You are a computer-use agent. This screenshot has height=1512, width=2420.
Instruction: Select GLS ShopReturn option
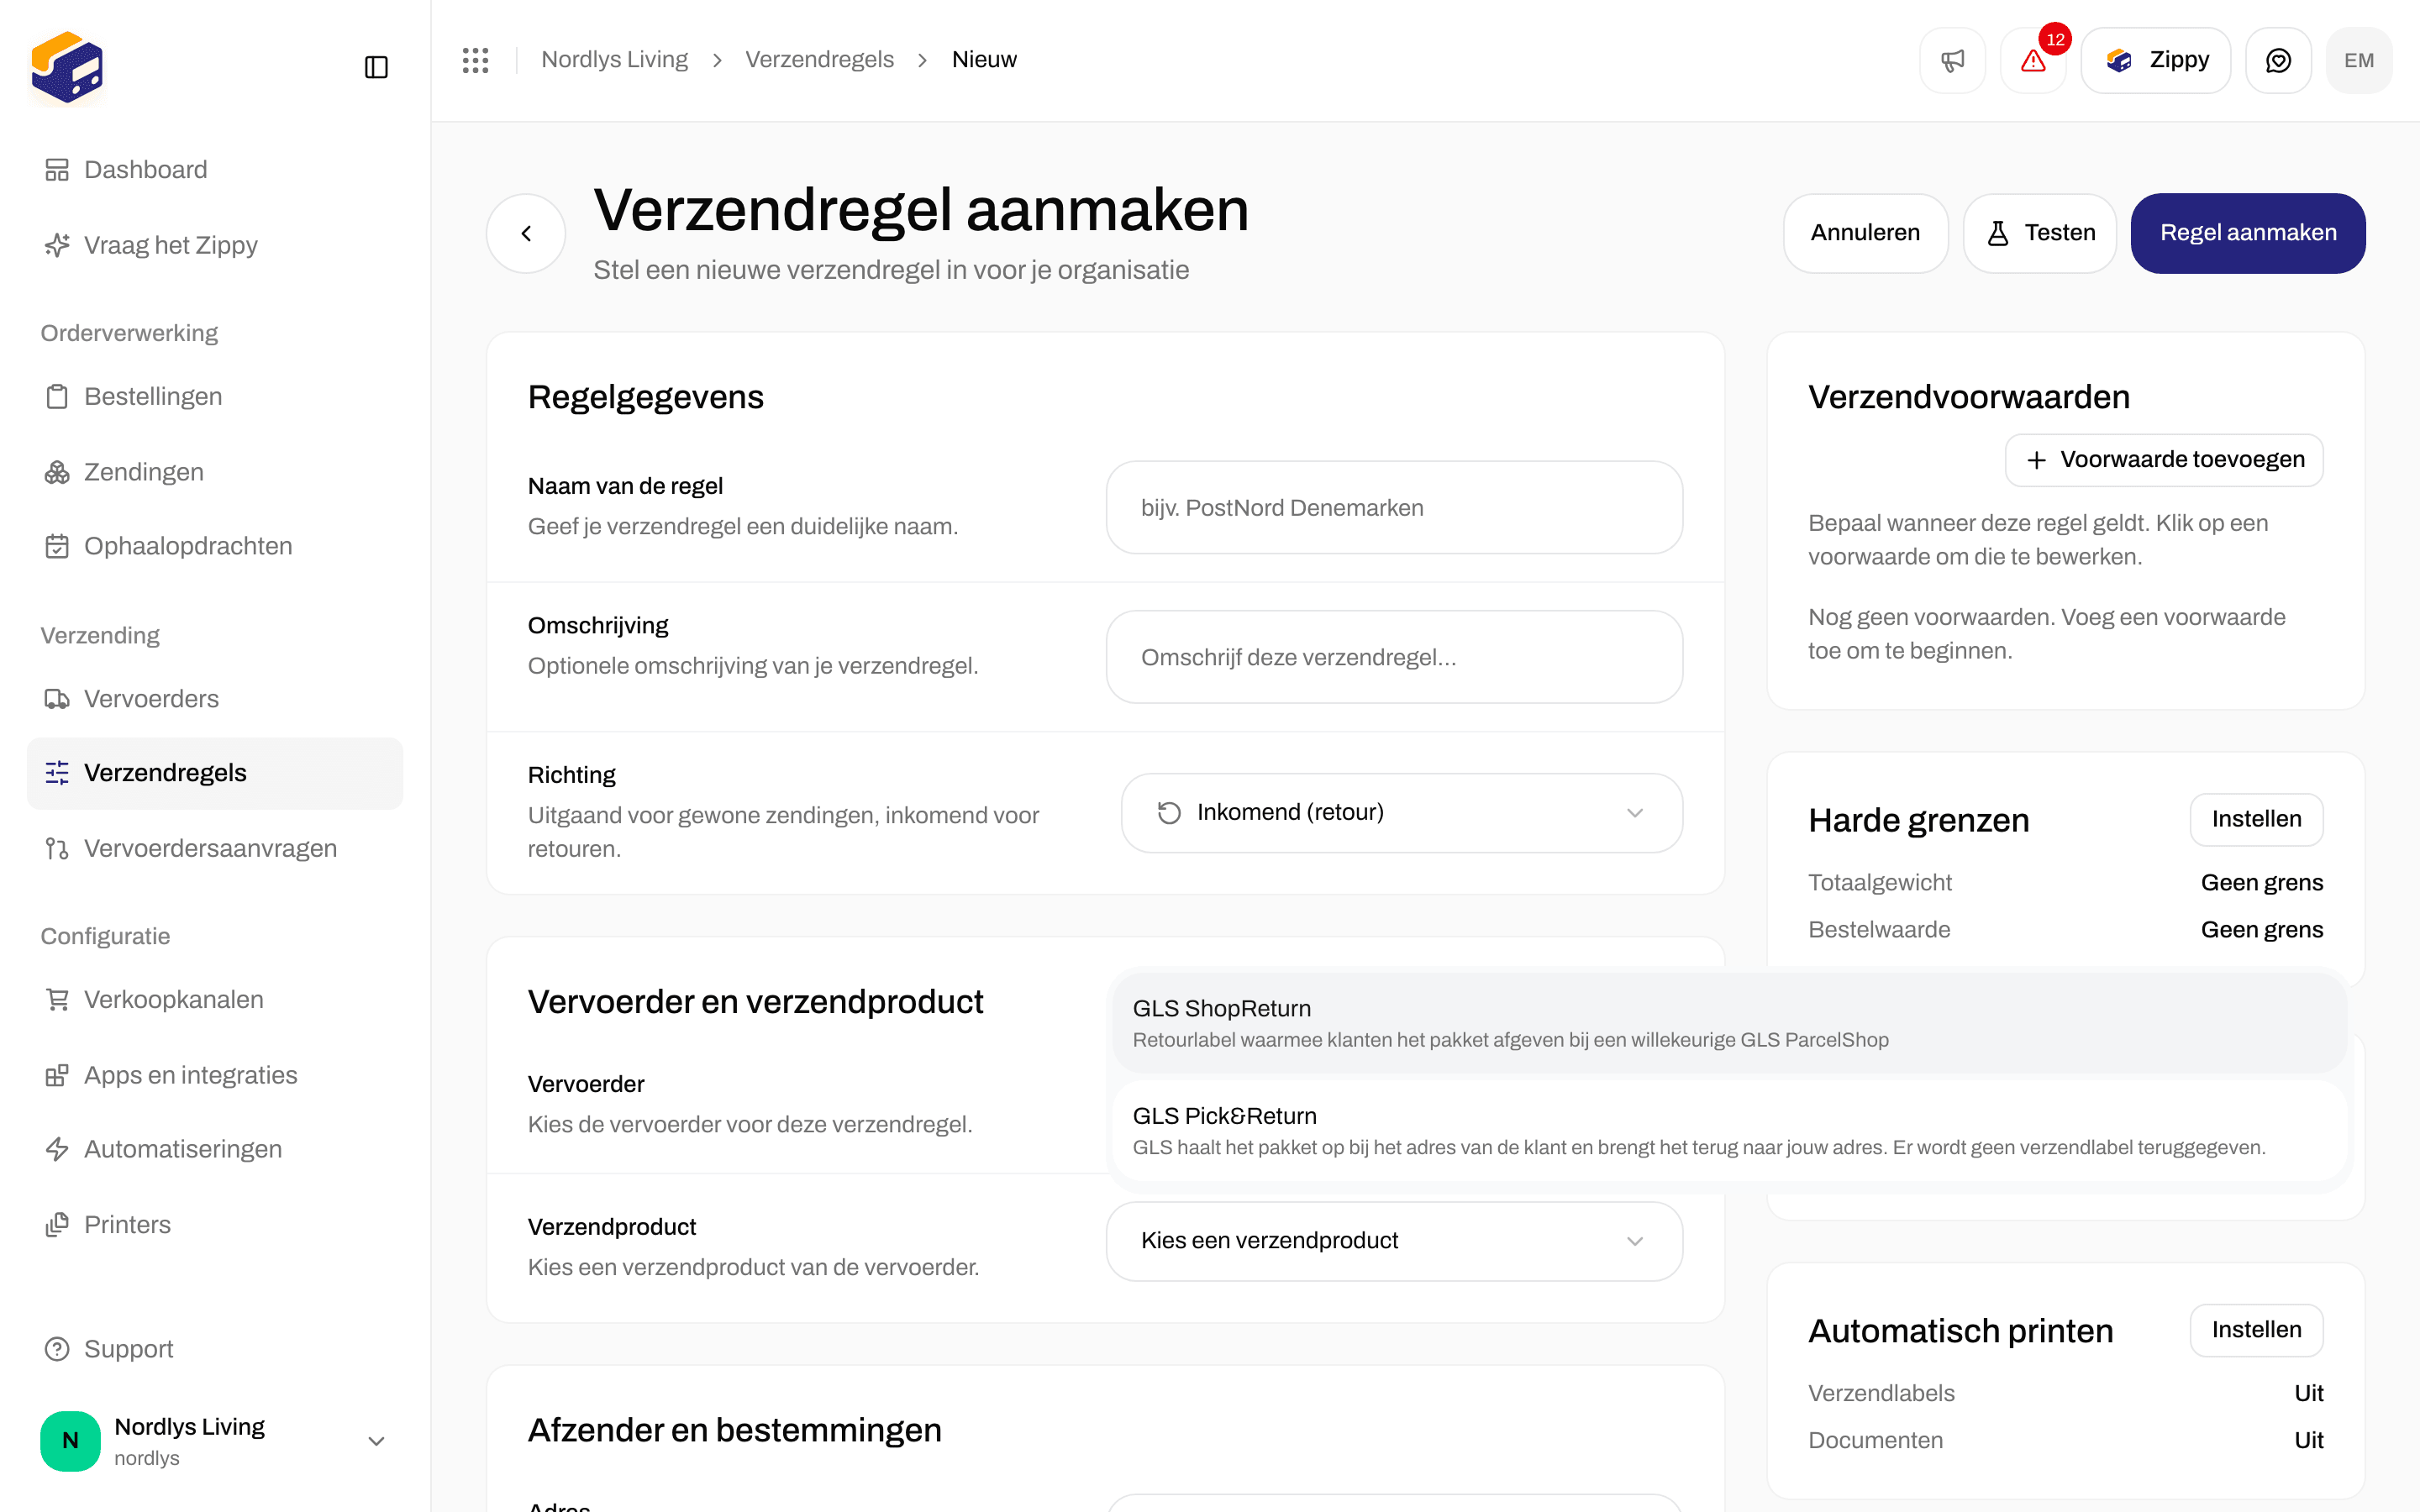(1729, 1023)
